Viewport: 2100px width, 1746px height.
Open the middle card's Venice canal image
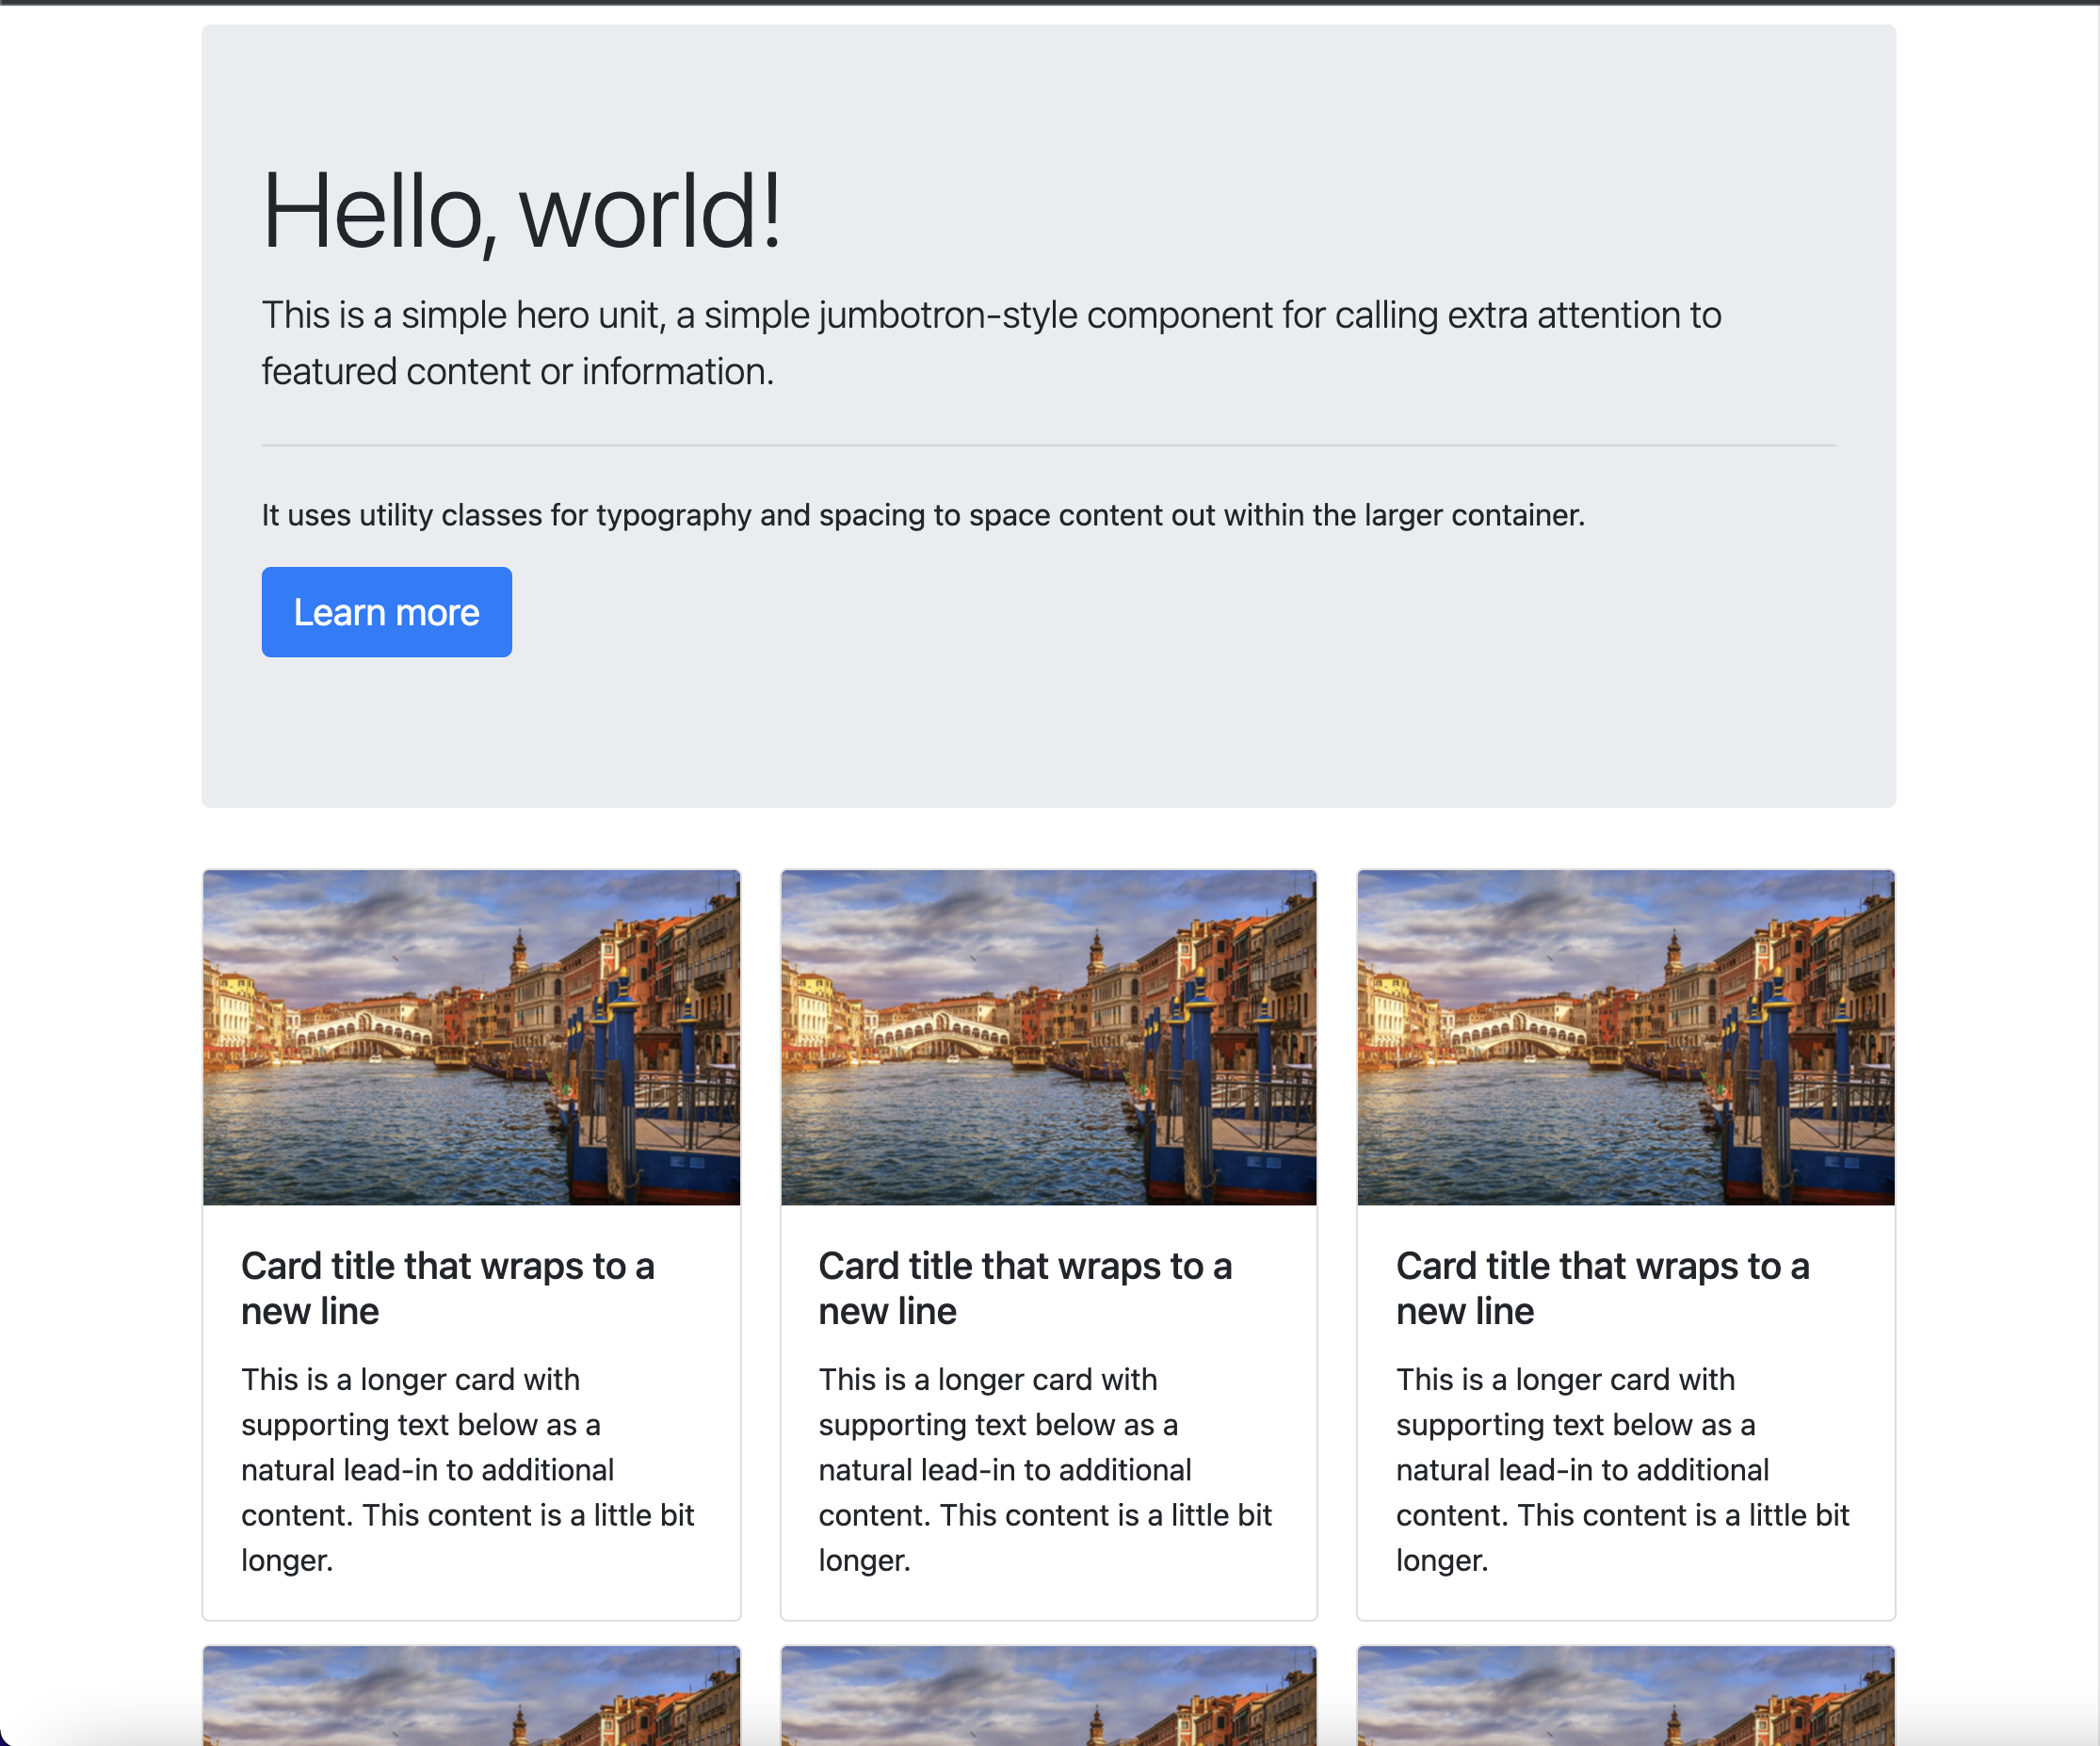1047,1037
